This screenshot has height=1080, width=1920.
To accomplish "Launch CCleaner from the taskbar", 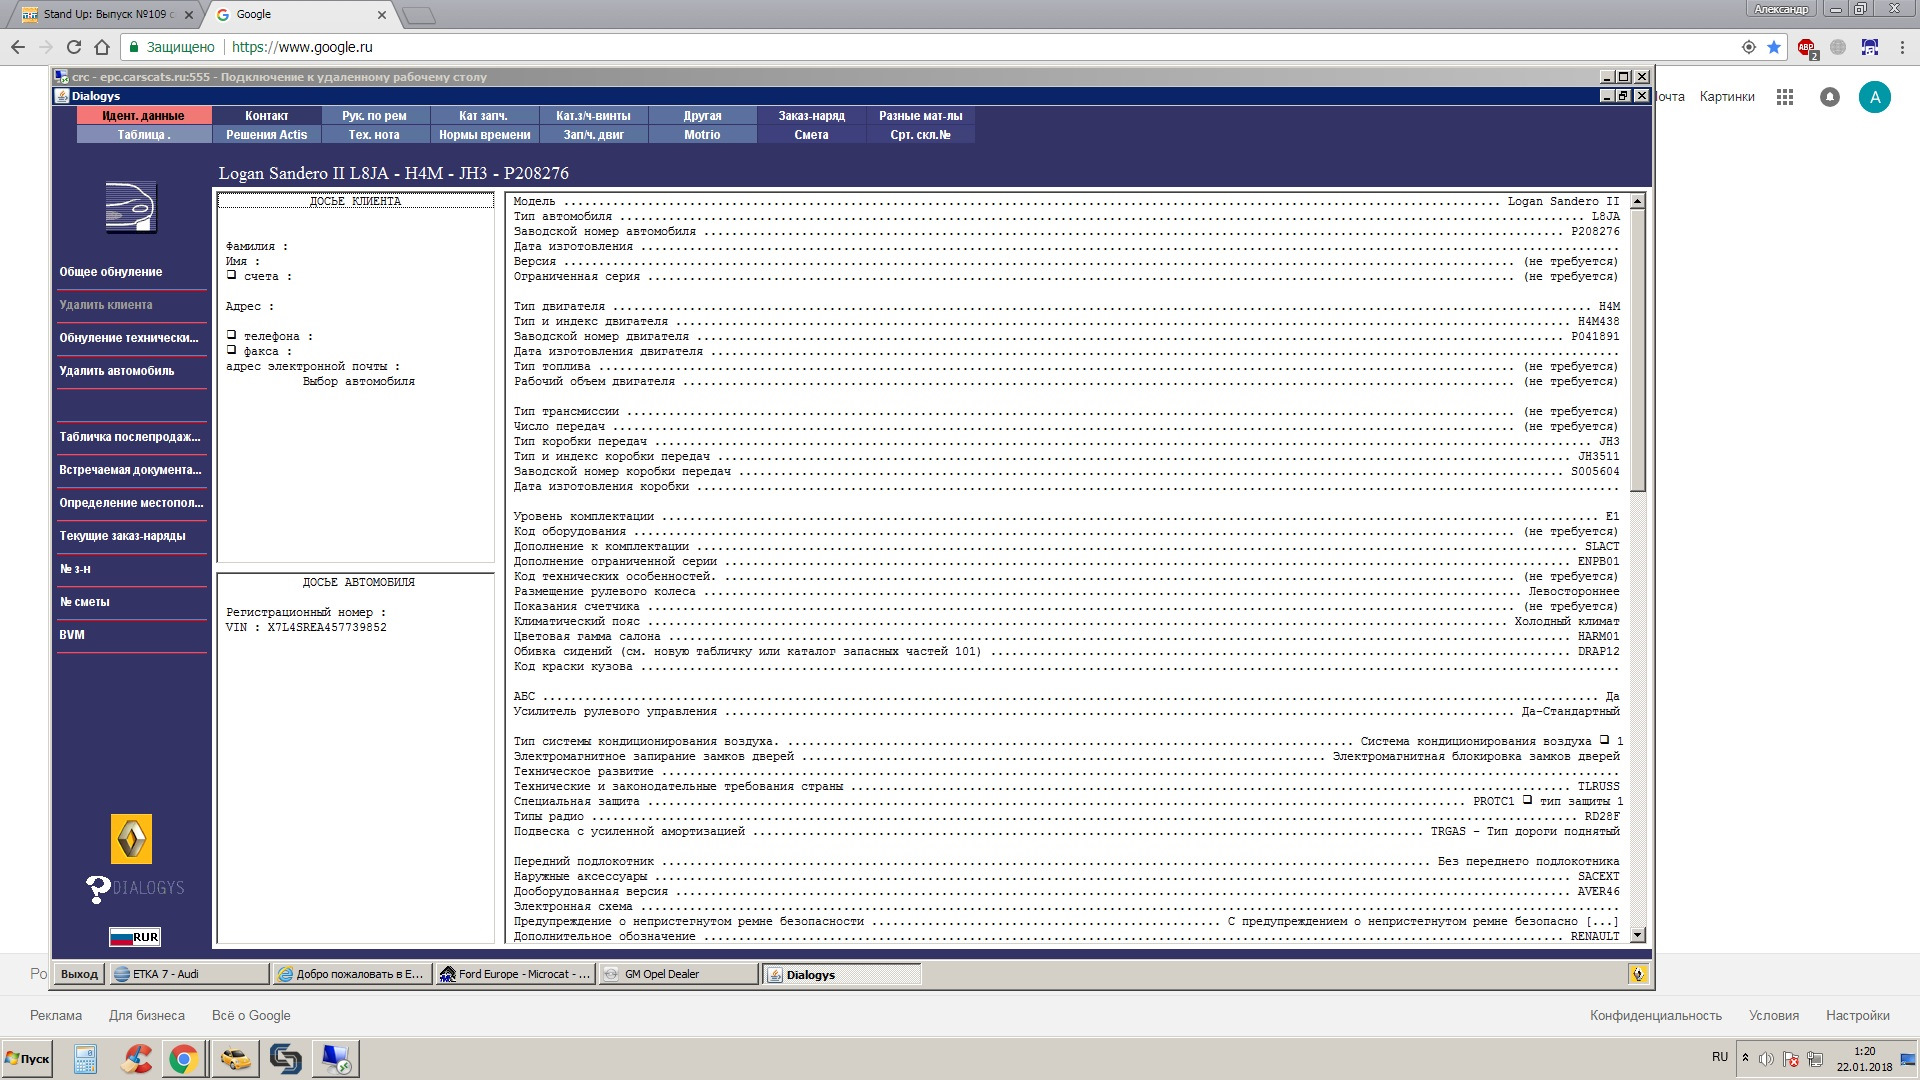I will [136, 1058].
